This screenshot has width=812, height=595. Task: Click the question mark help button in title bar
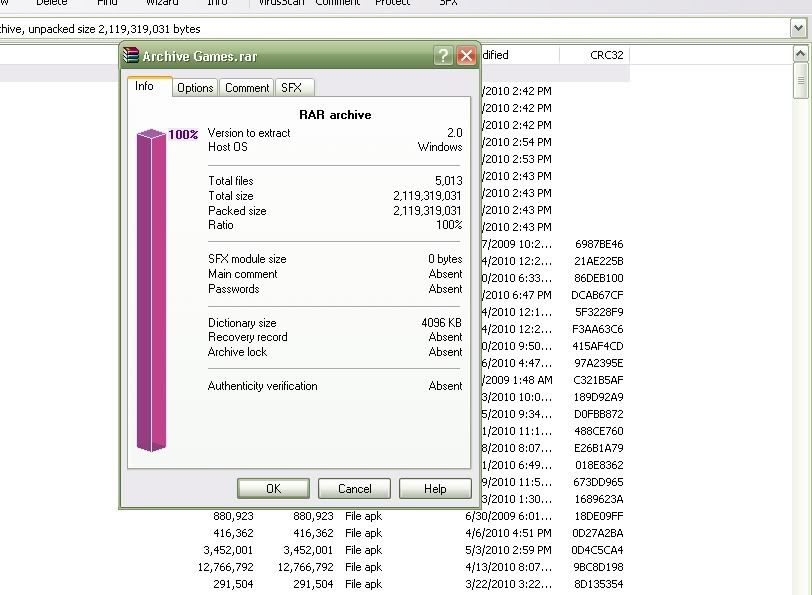443,55
